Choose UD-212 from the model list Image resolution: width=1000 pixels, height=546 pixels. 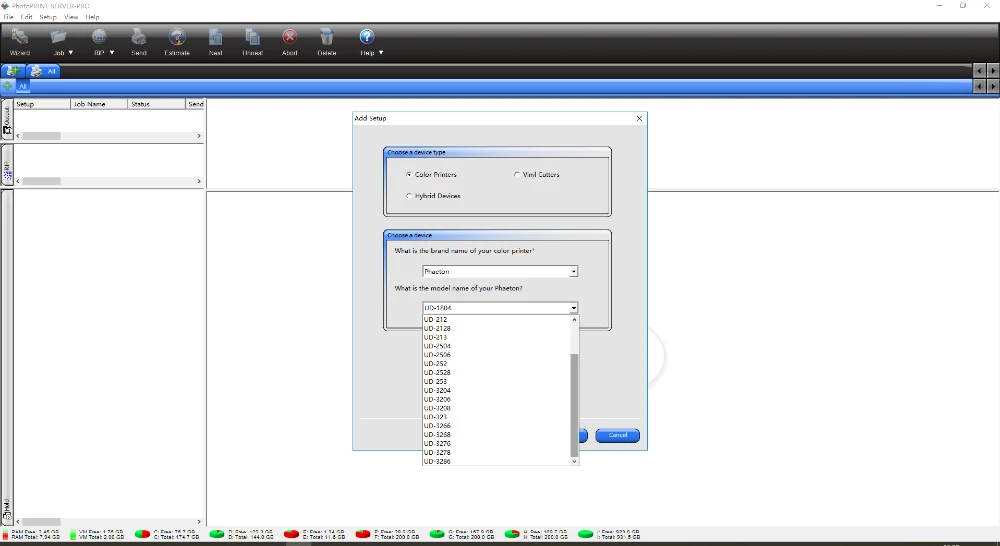coord(496,320)
